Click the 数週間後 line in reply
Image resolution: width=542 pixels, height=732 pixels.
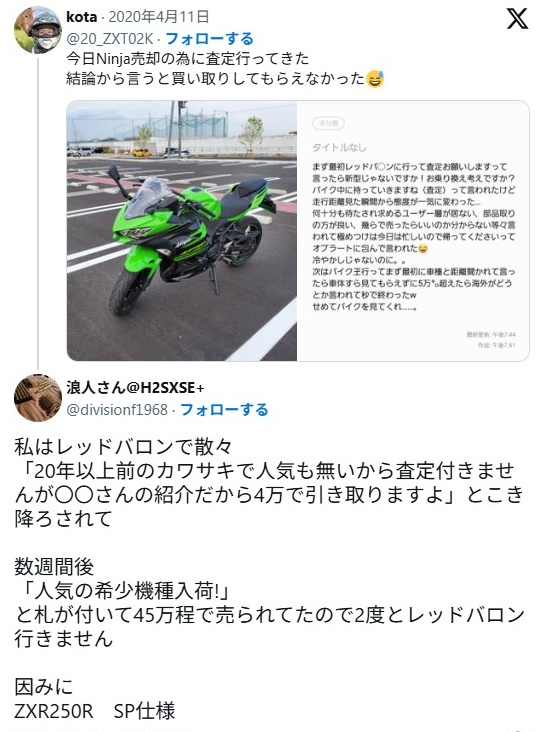coord(54,567)
